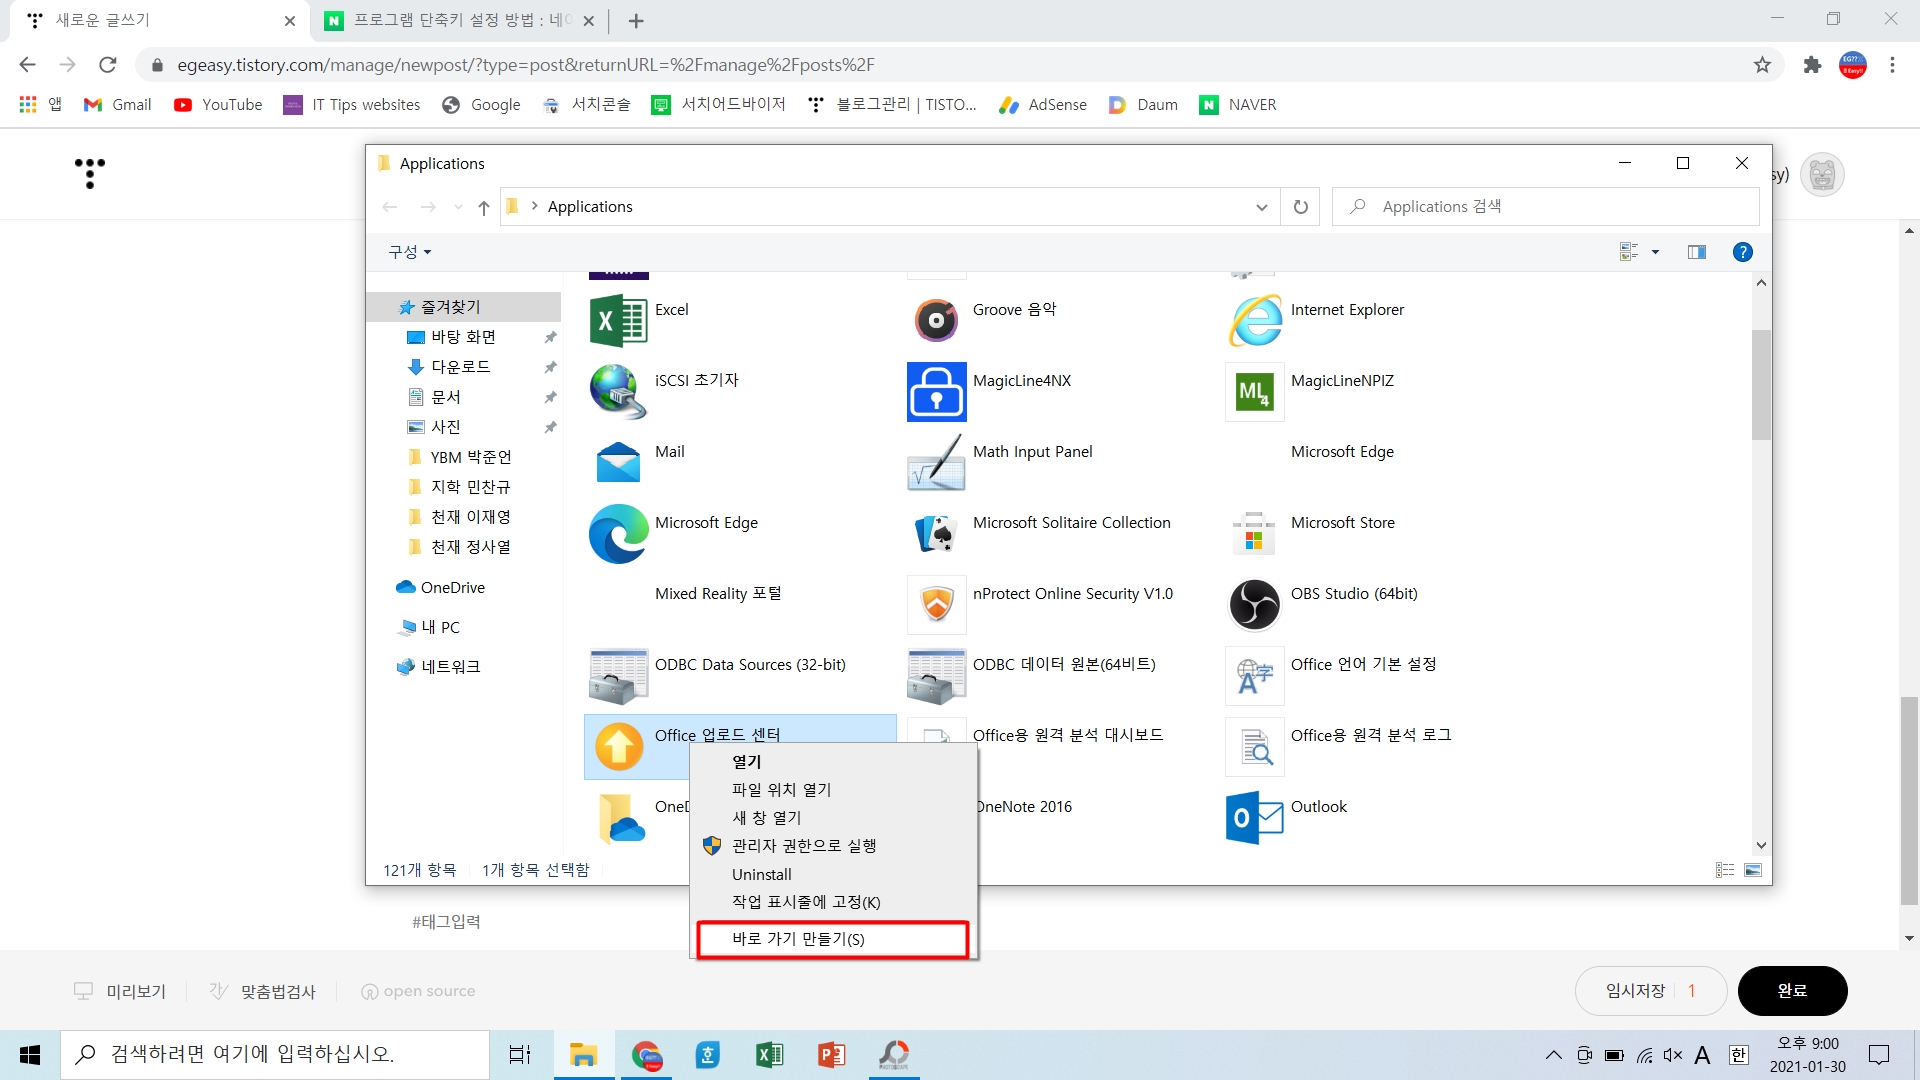Select 관리자 권한으로 실행 in context menu

(x=804, y=846)
